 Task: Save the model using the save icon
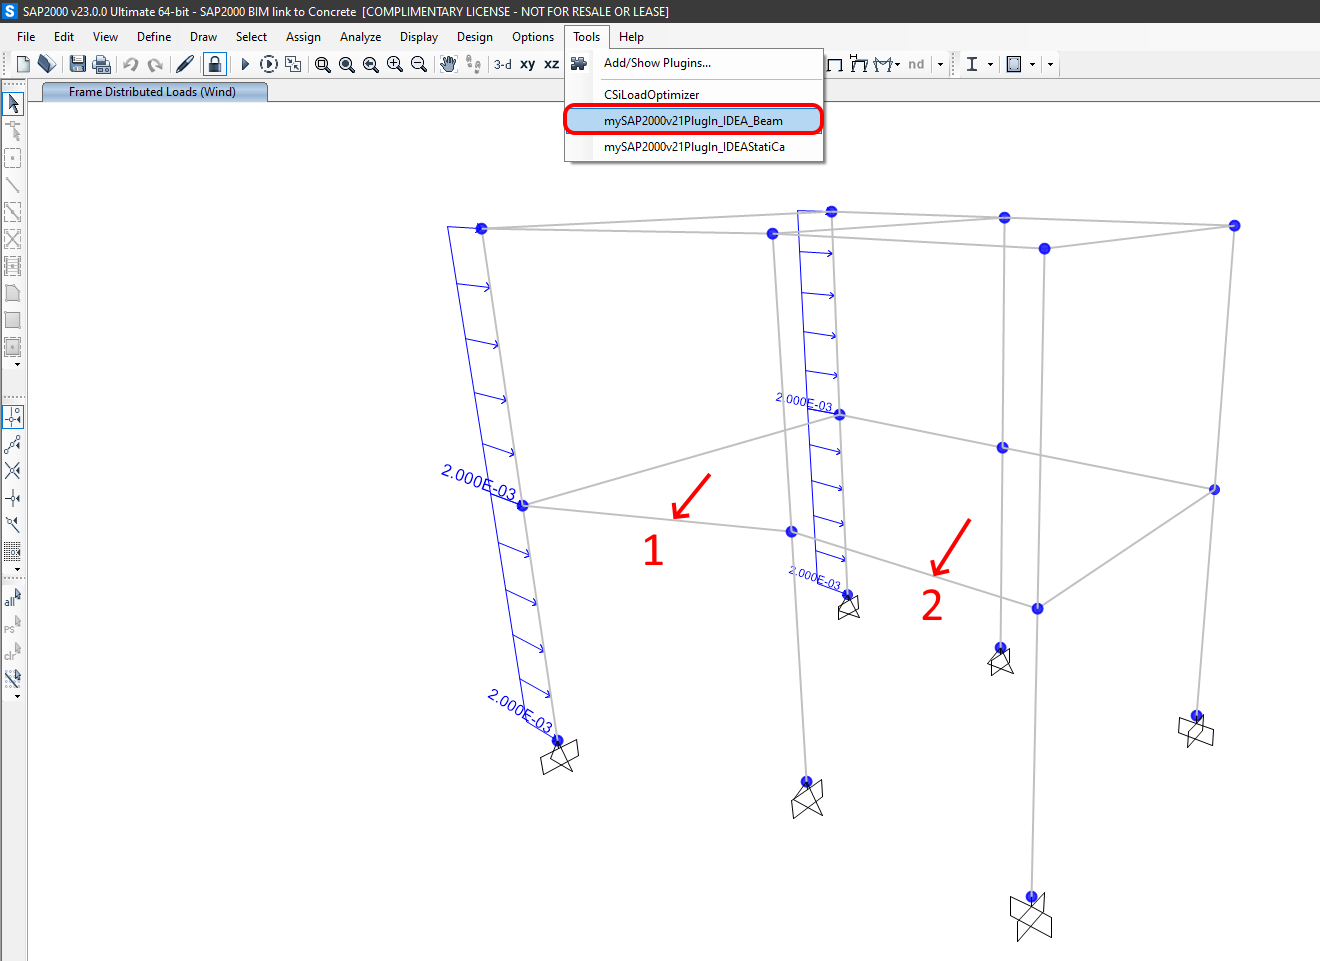77,63
